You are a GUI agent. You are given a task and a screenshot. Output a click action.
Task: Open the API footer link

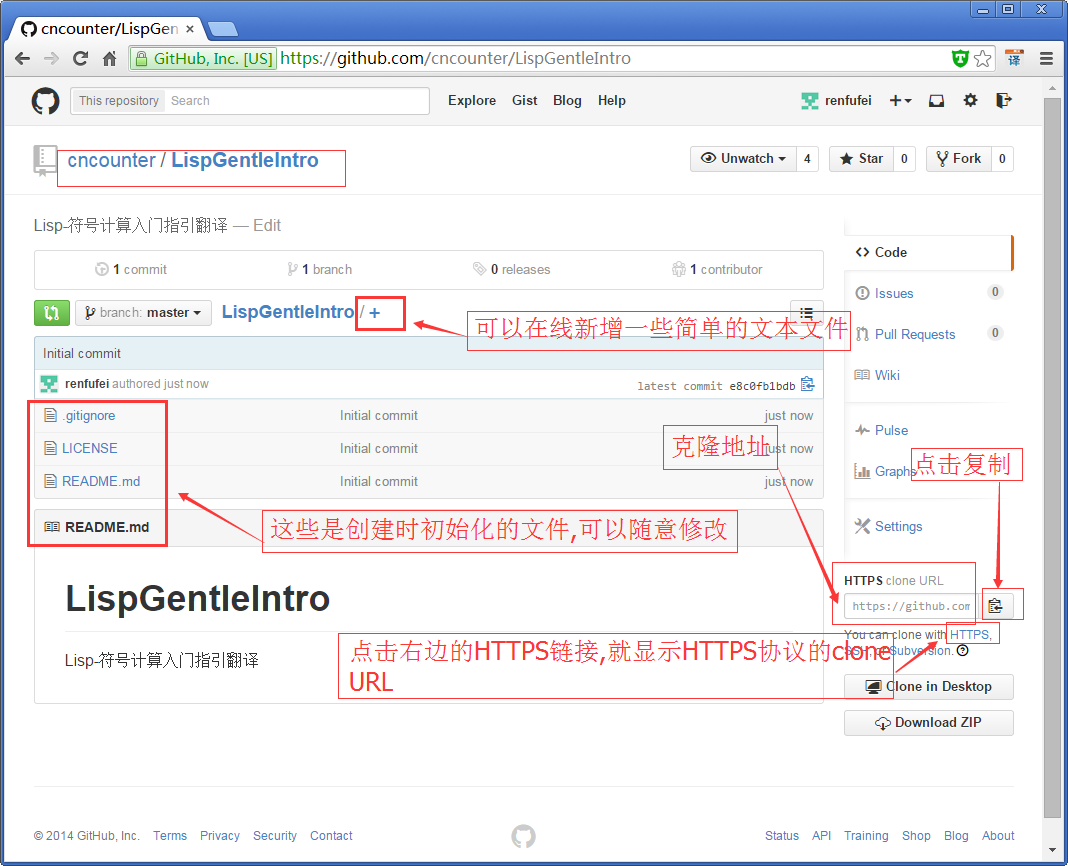click(821, 836)
